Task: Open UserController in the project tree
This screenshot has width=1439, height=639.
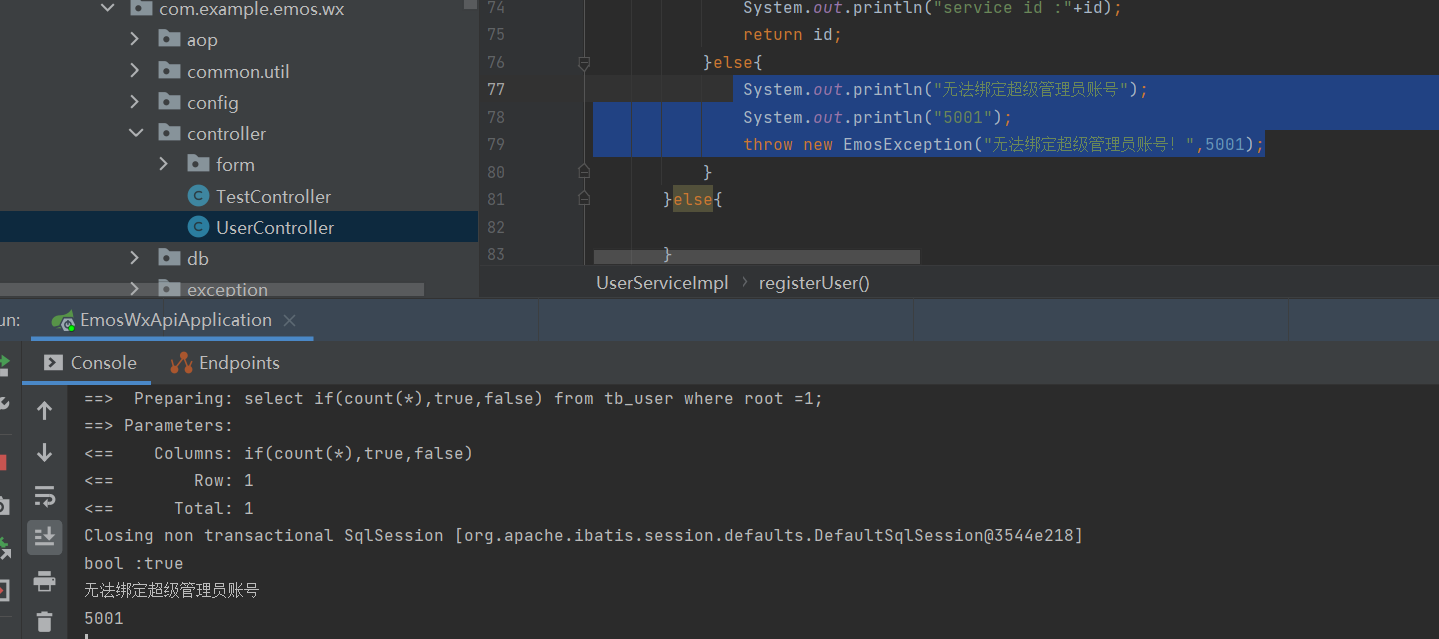Action: [275, 228]
